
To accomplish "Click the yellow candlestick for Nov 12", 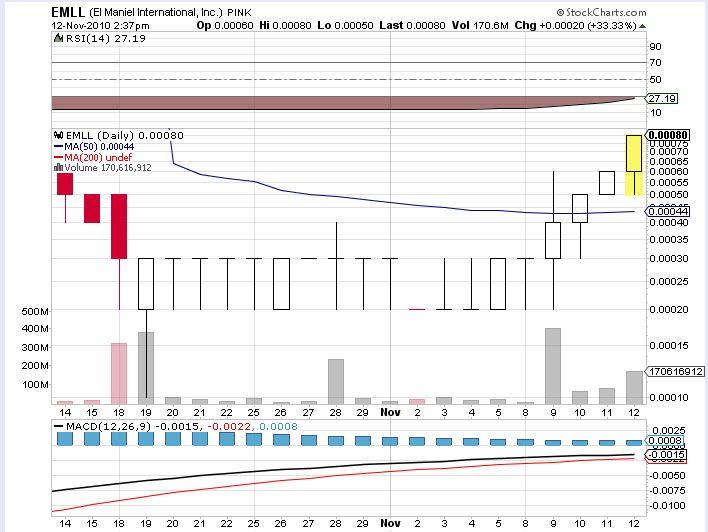I will 633,165.
